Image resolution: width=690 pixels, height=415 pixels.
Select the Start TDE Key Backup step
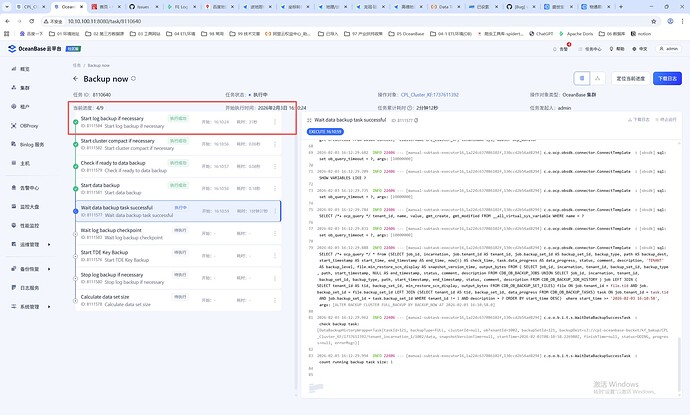(x=112, y=255)
